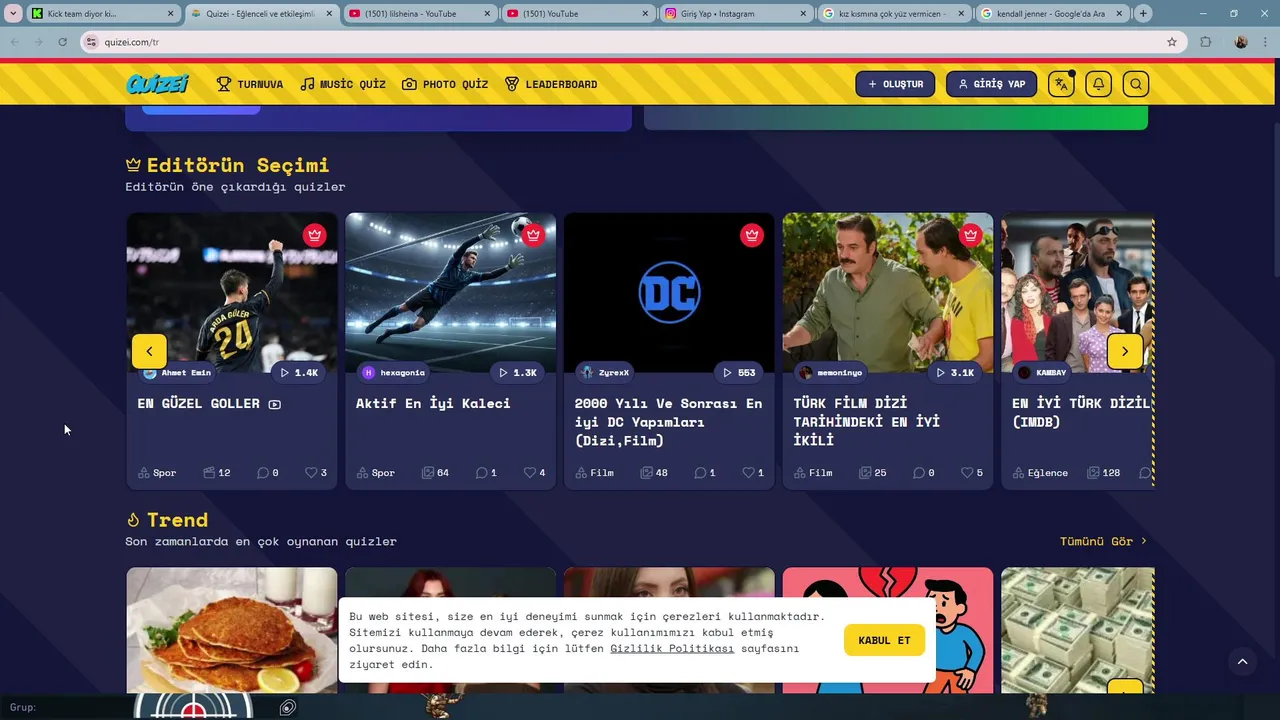The height and width of the screenshot is (720, 1280).
Task: Click Tümünü Gör link in Trend
Action: [1104, 541]
